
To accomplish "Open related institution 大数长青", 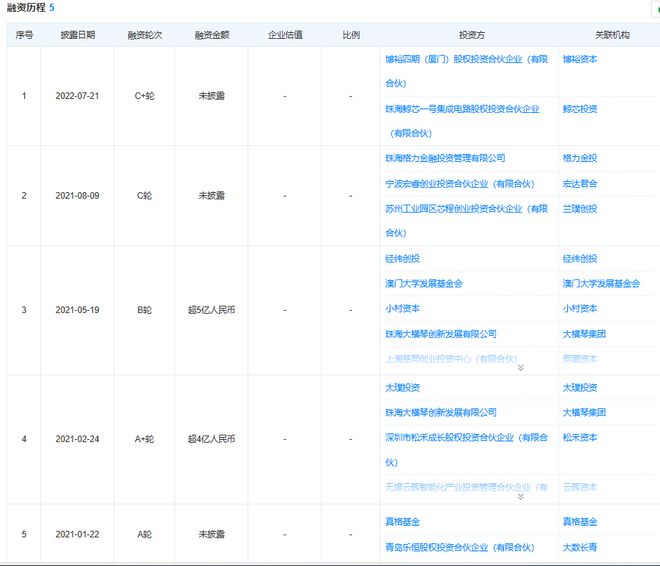I will point(580,547).
